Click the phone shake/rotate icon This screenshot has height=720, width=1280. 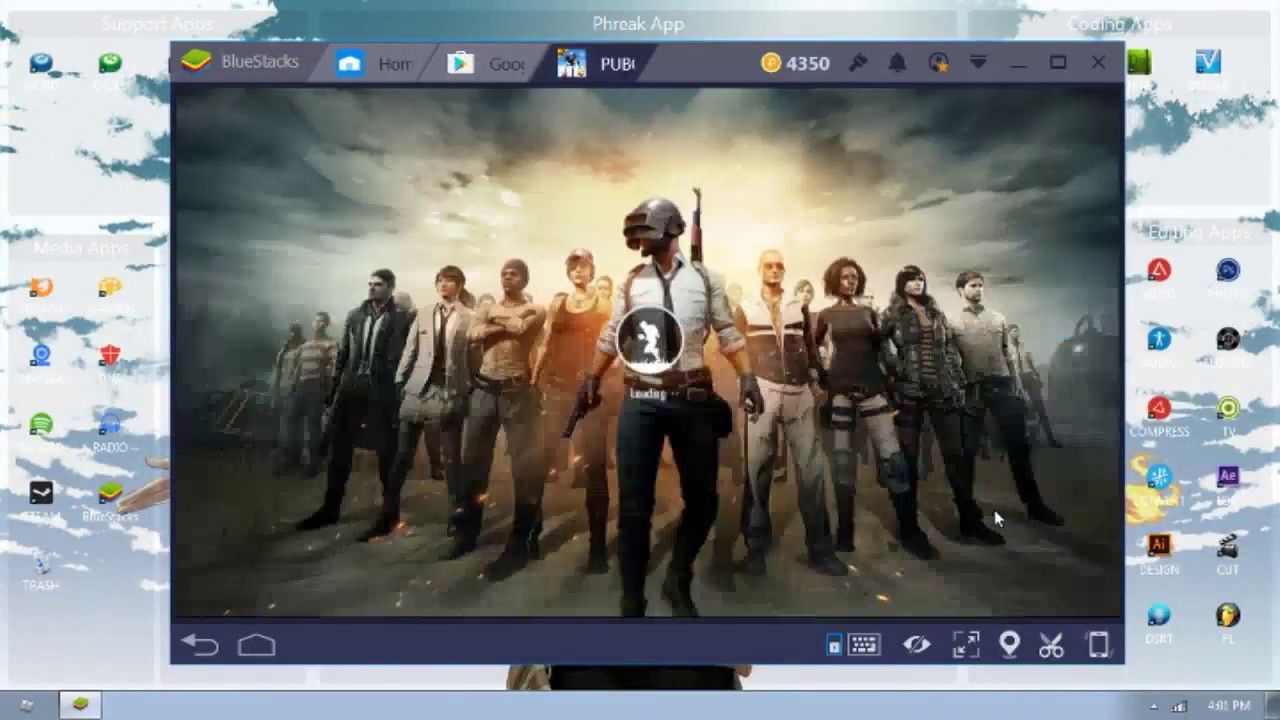tap(1098, 645)
